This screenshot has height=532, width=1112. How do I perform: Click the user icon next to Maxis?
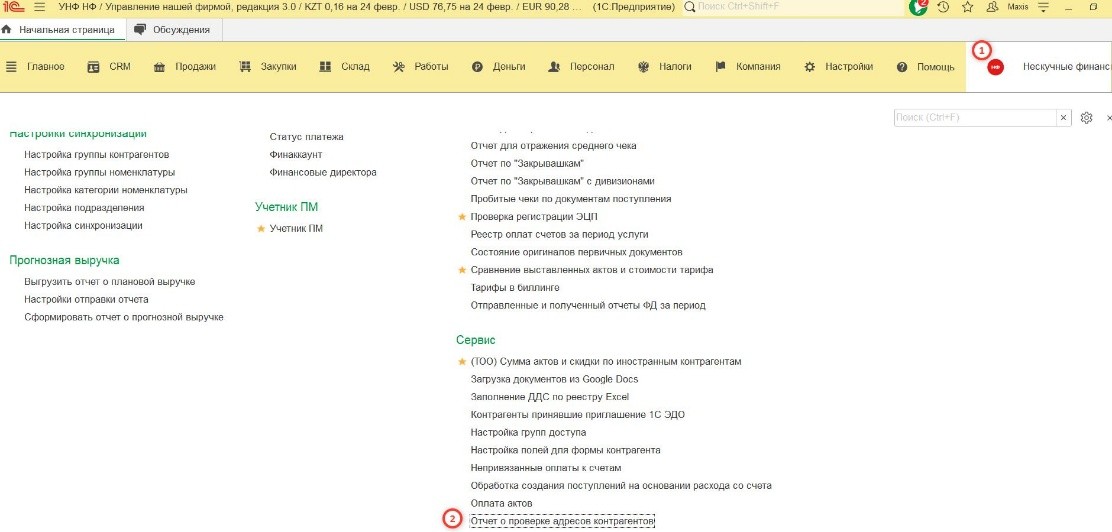point(993,7)
